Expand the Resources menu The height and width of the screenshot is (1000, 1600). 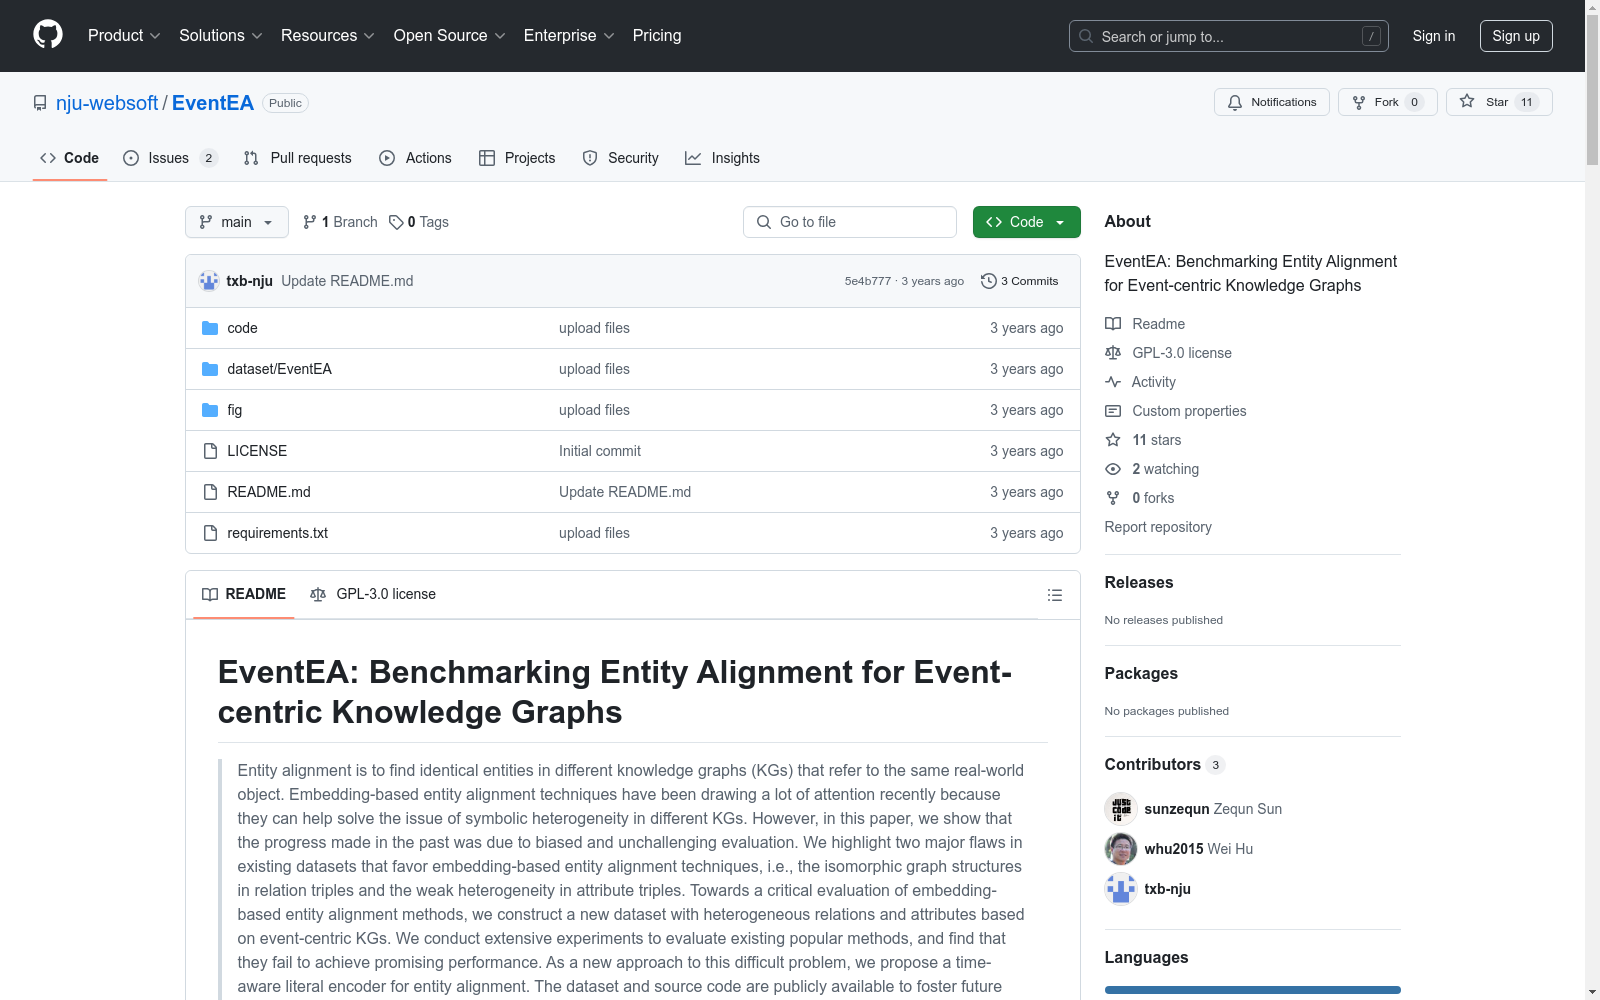328,36
